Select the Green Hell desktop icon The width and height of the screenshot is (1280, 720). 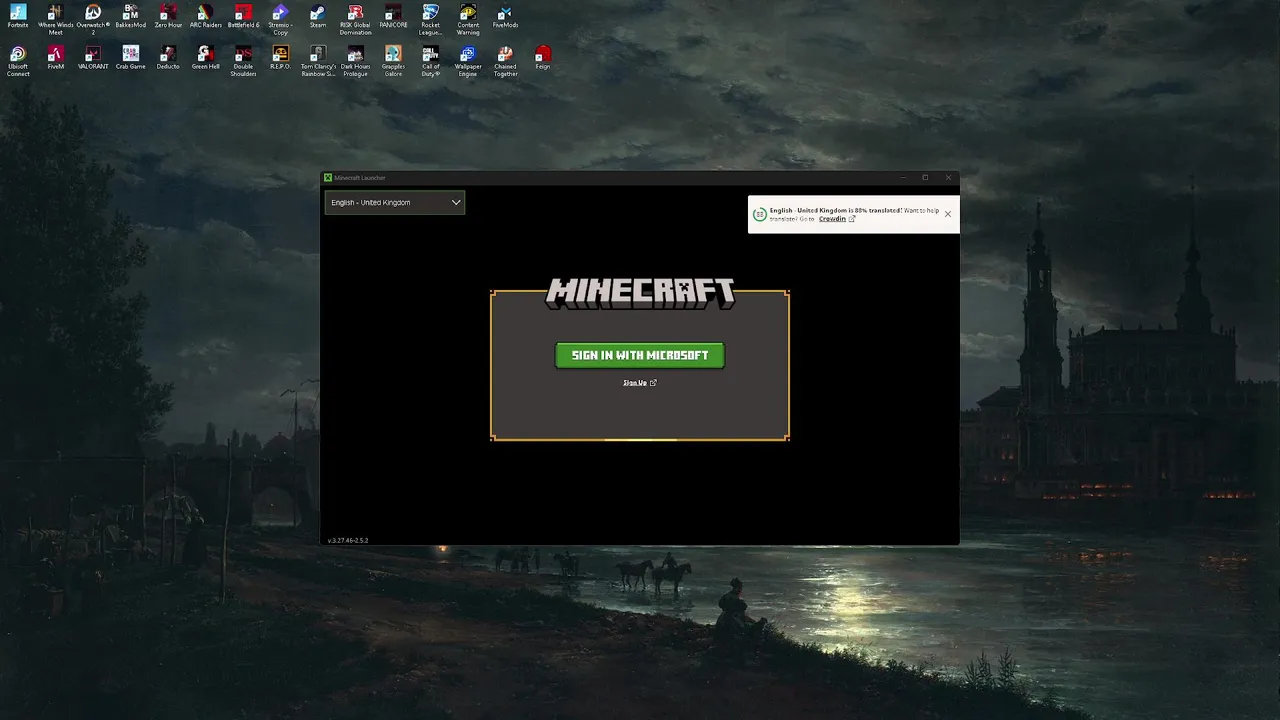205,57
